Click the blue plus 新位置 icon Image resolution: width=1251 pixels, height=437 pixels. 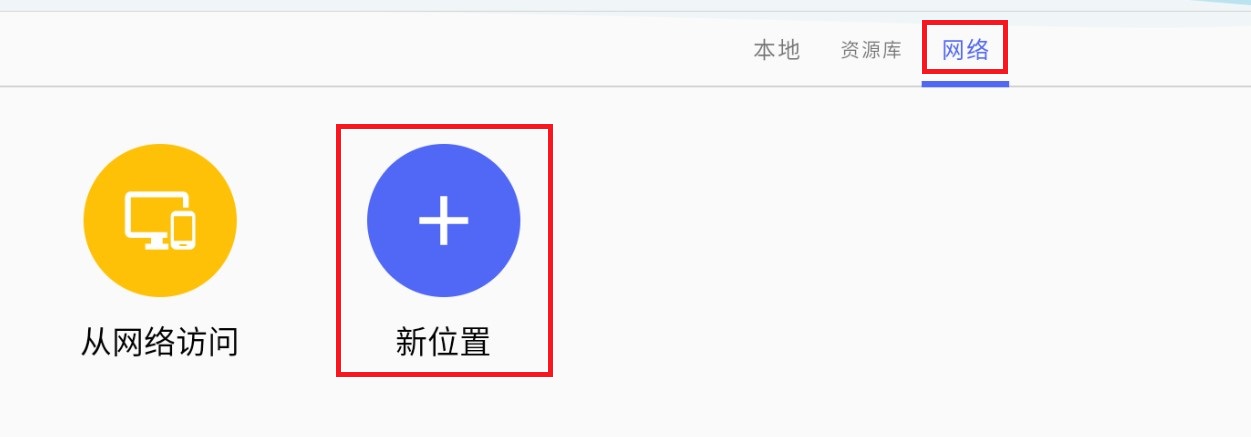point(443,220)
